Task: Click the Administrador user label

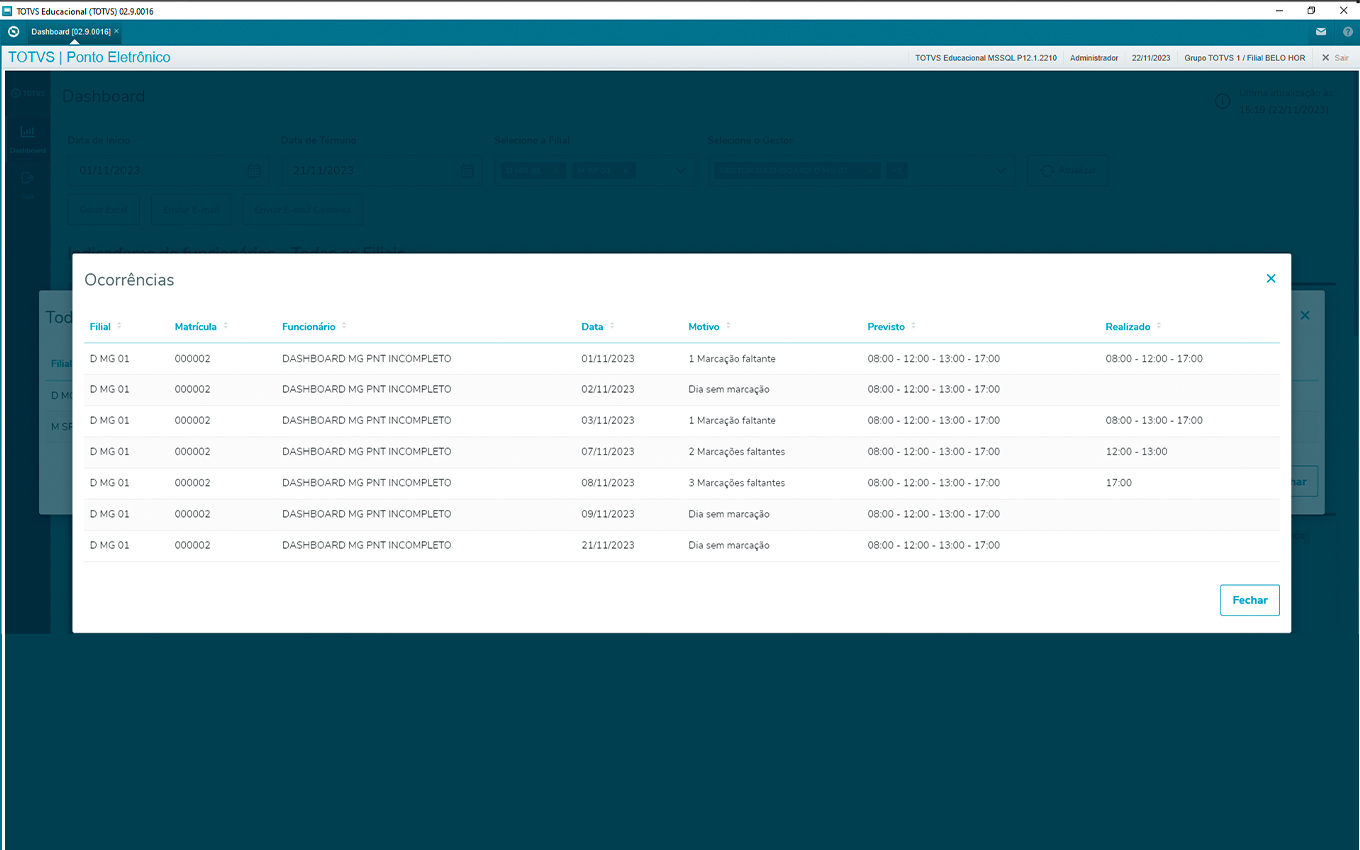Action: [1094, 58]
